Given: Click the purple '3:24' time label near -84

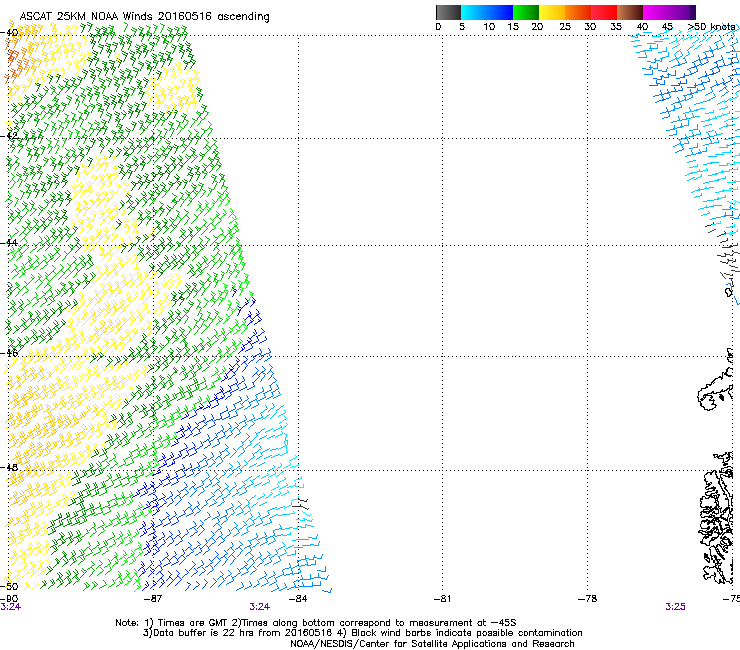Looking at the screenshot, I should pos(260,607).
